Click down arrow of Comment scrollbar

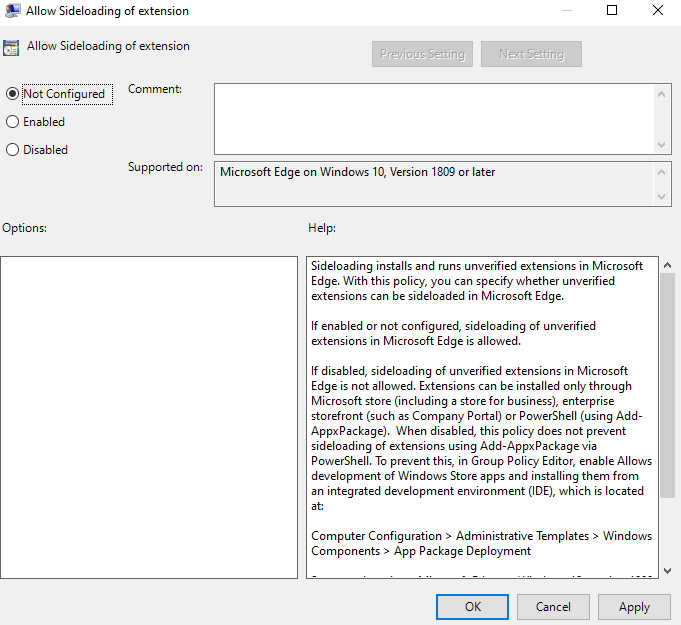click(661, 145)
